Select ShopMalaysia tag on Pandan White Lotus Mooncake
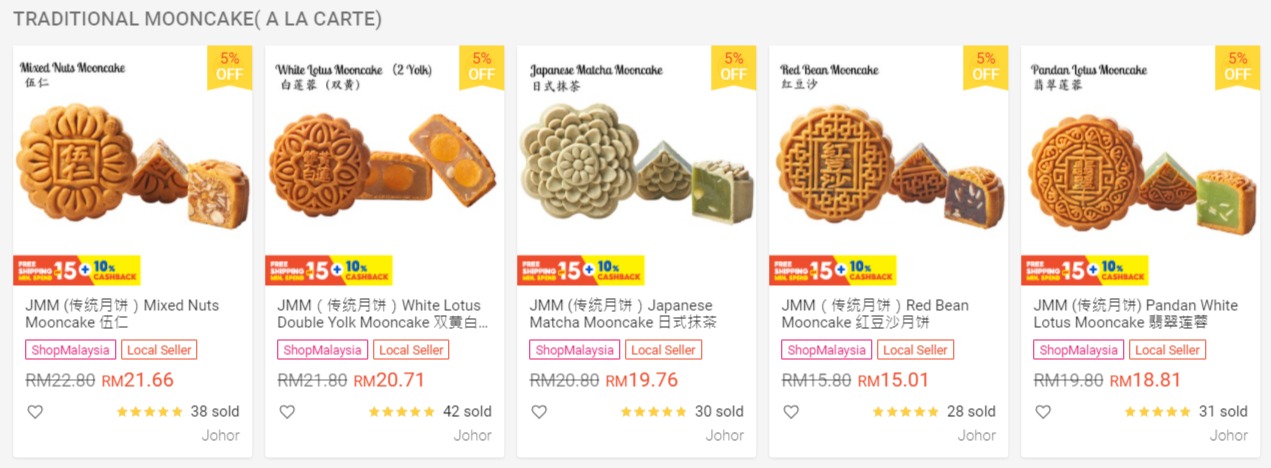 tap(1077, 350)
